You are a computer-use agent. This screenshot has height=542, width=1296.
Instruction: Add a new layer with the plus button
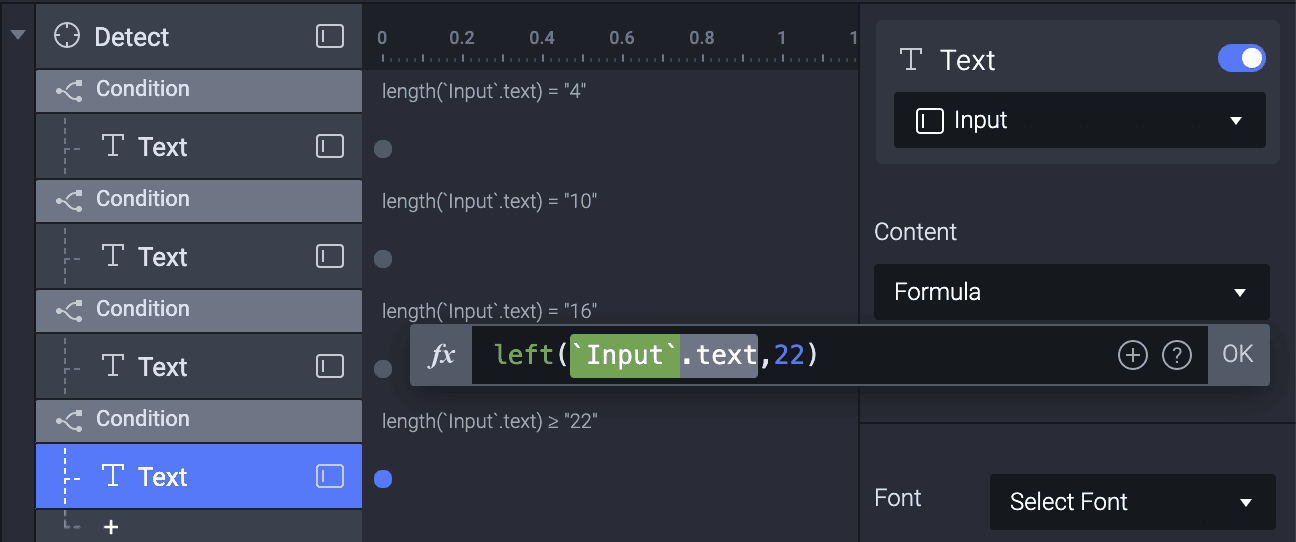click(111, 526)
